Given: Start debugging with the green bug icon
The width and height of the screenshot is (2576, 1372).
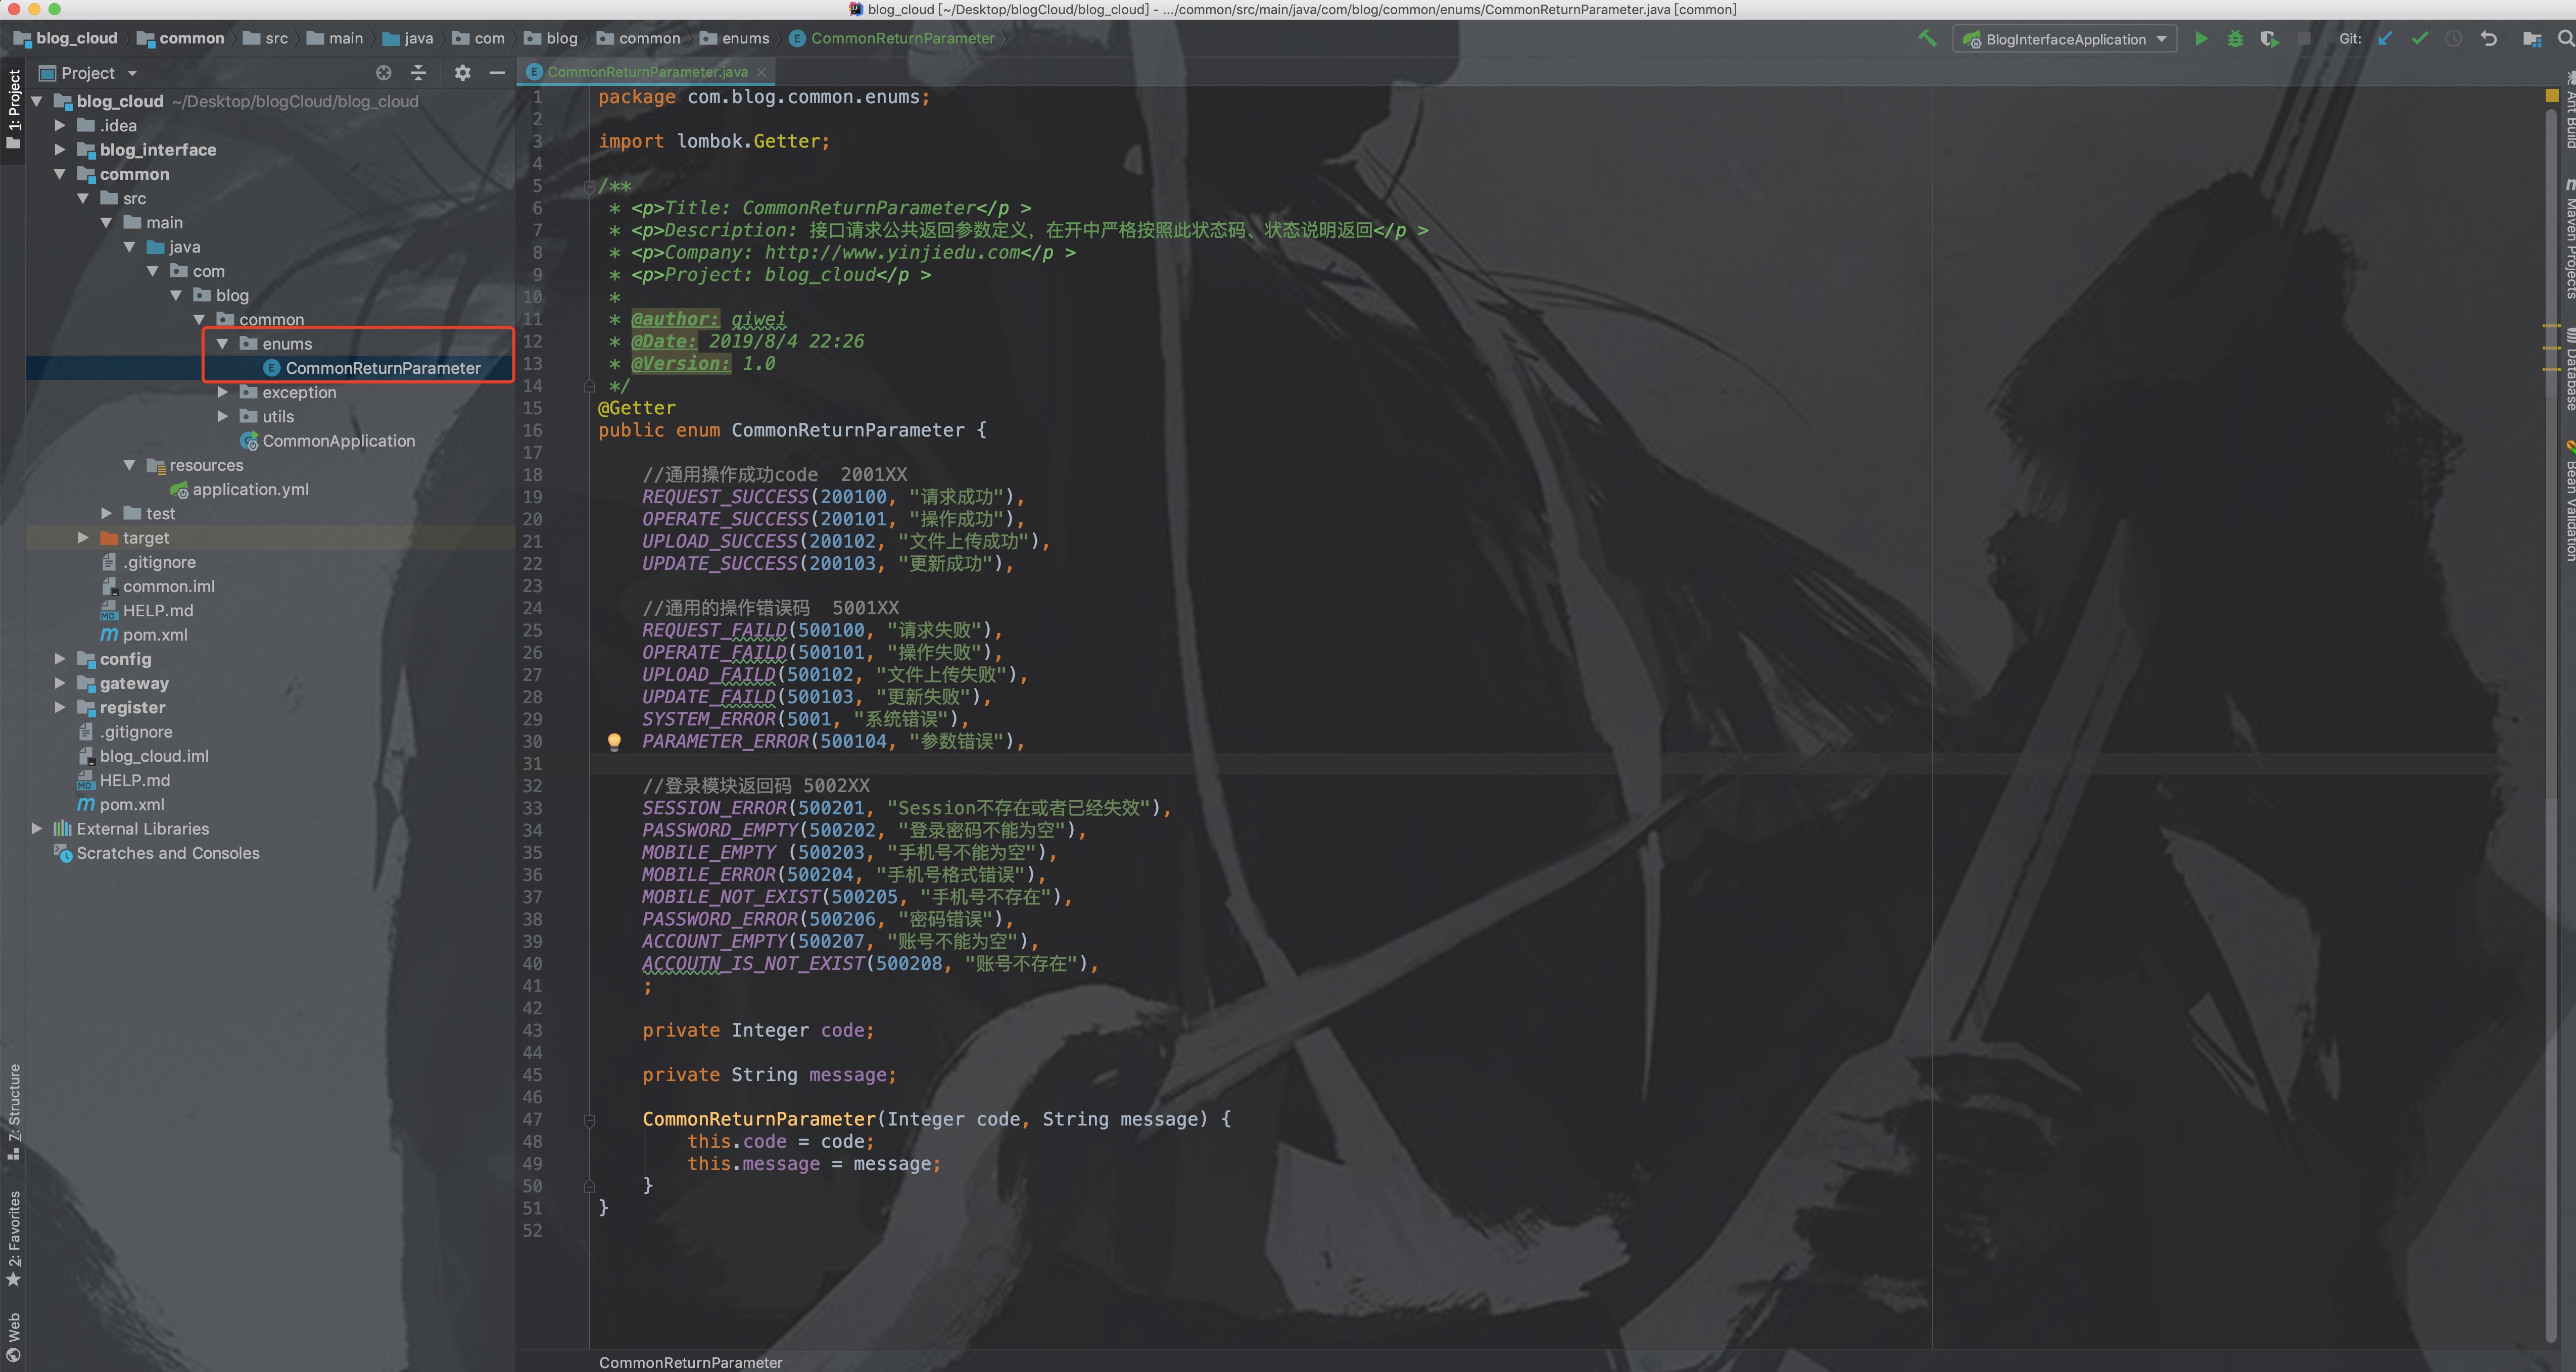Looking at the screenshot, I should tap(2235, 39).
